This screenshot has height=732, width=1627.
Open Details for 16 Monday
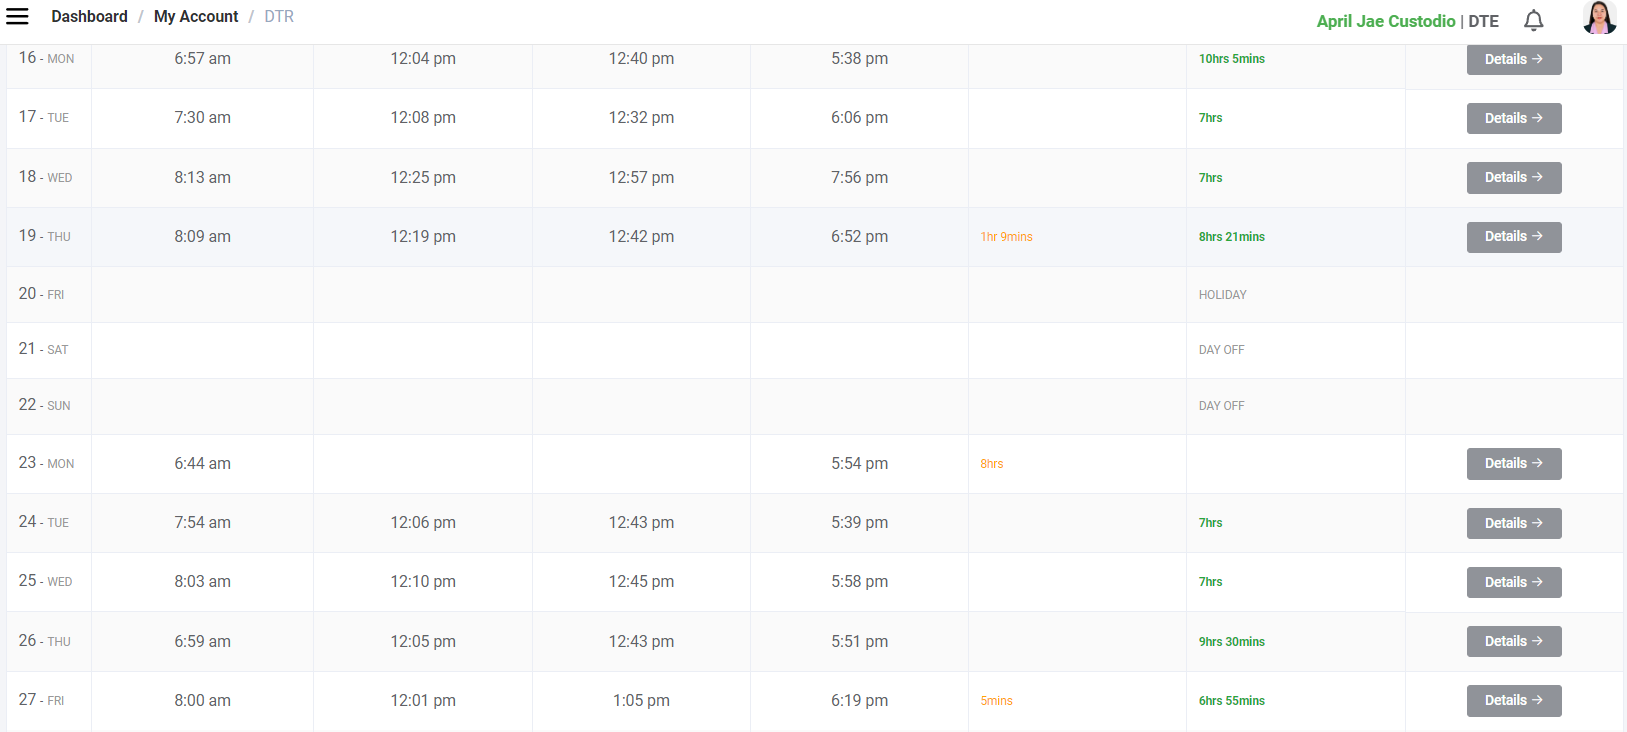[x=1513, y=59]
